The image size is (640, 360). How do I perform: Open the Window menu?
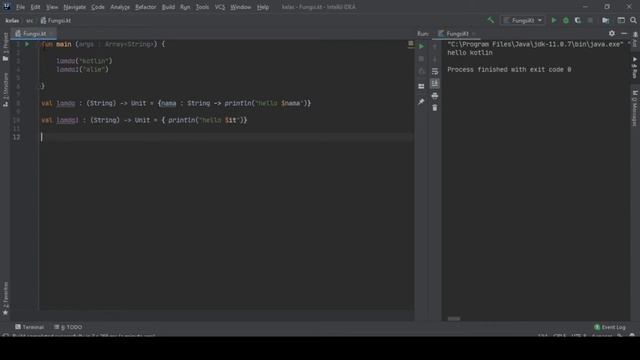tap(241, 7)
